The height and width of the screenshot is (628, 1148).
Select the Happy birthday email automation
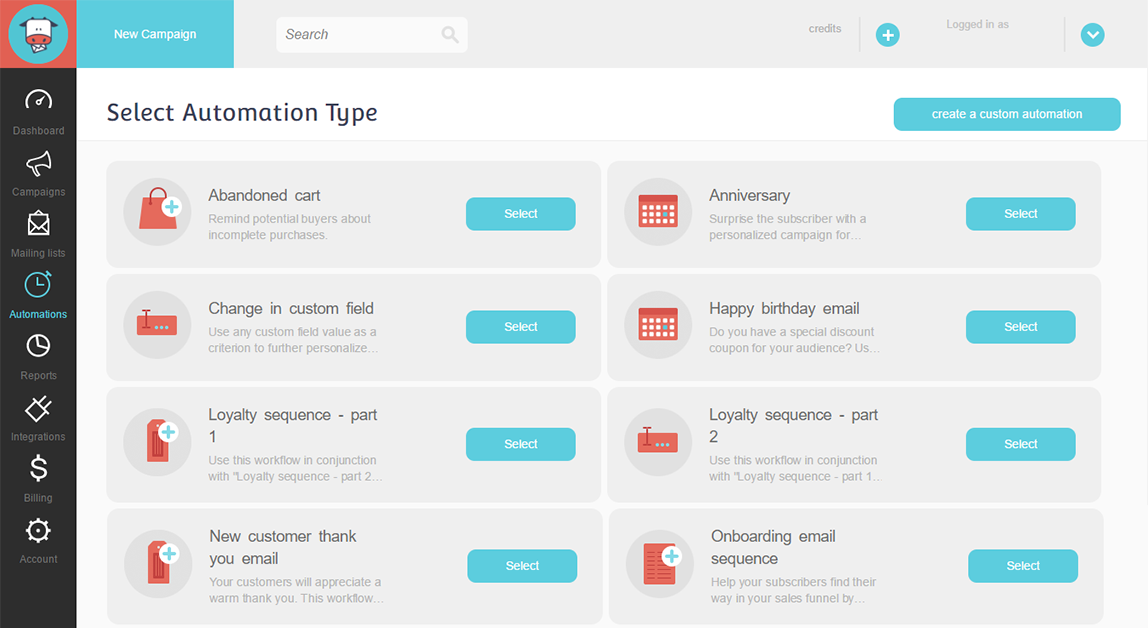(x=1021, y=326)
